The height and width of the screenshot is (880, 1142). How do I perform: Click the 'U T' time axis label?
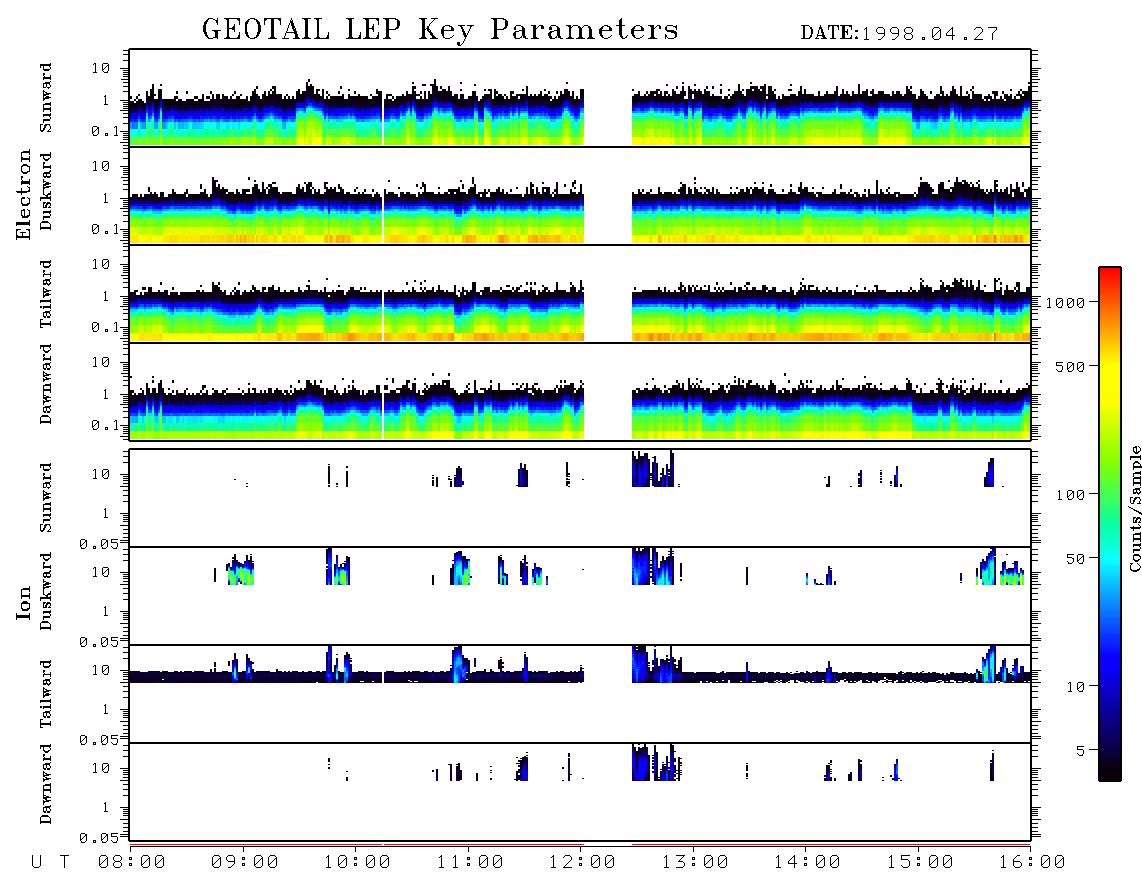(50, 863)
